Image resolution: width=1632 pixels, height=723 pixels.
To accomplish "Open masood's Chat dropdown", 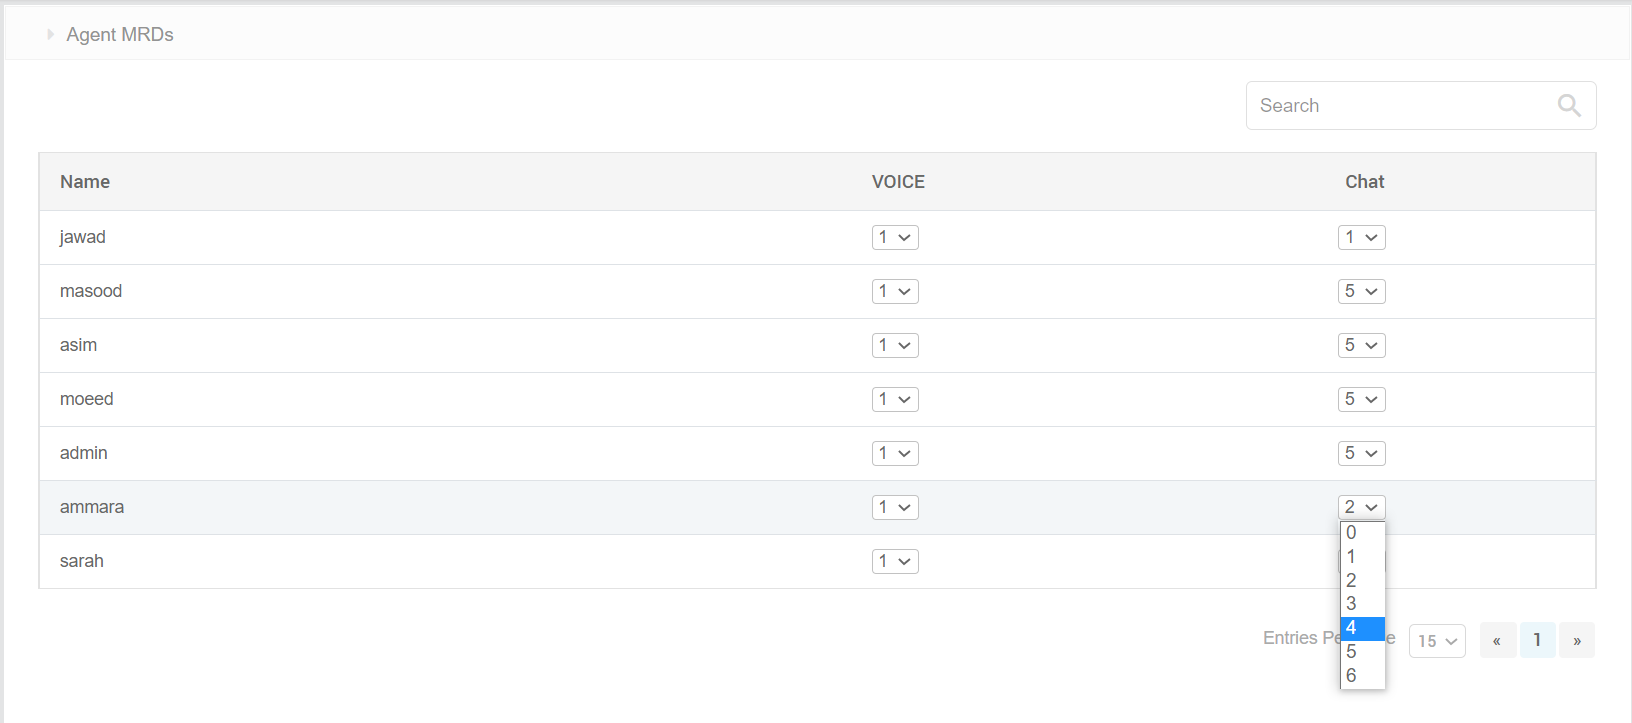I will [1361, 291].
